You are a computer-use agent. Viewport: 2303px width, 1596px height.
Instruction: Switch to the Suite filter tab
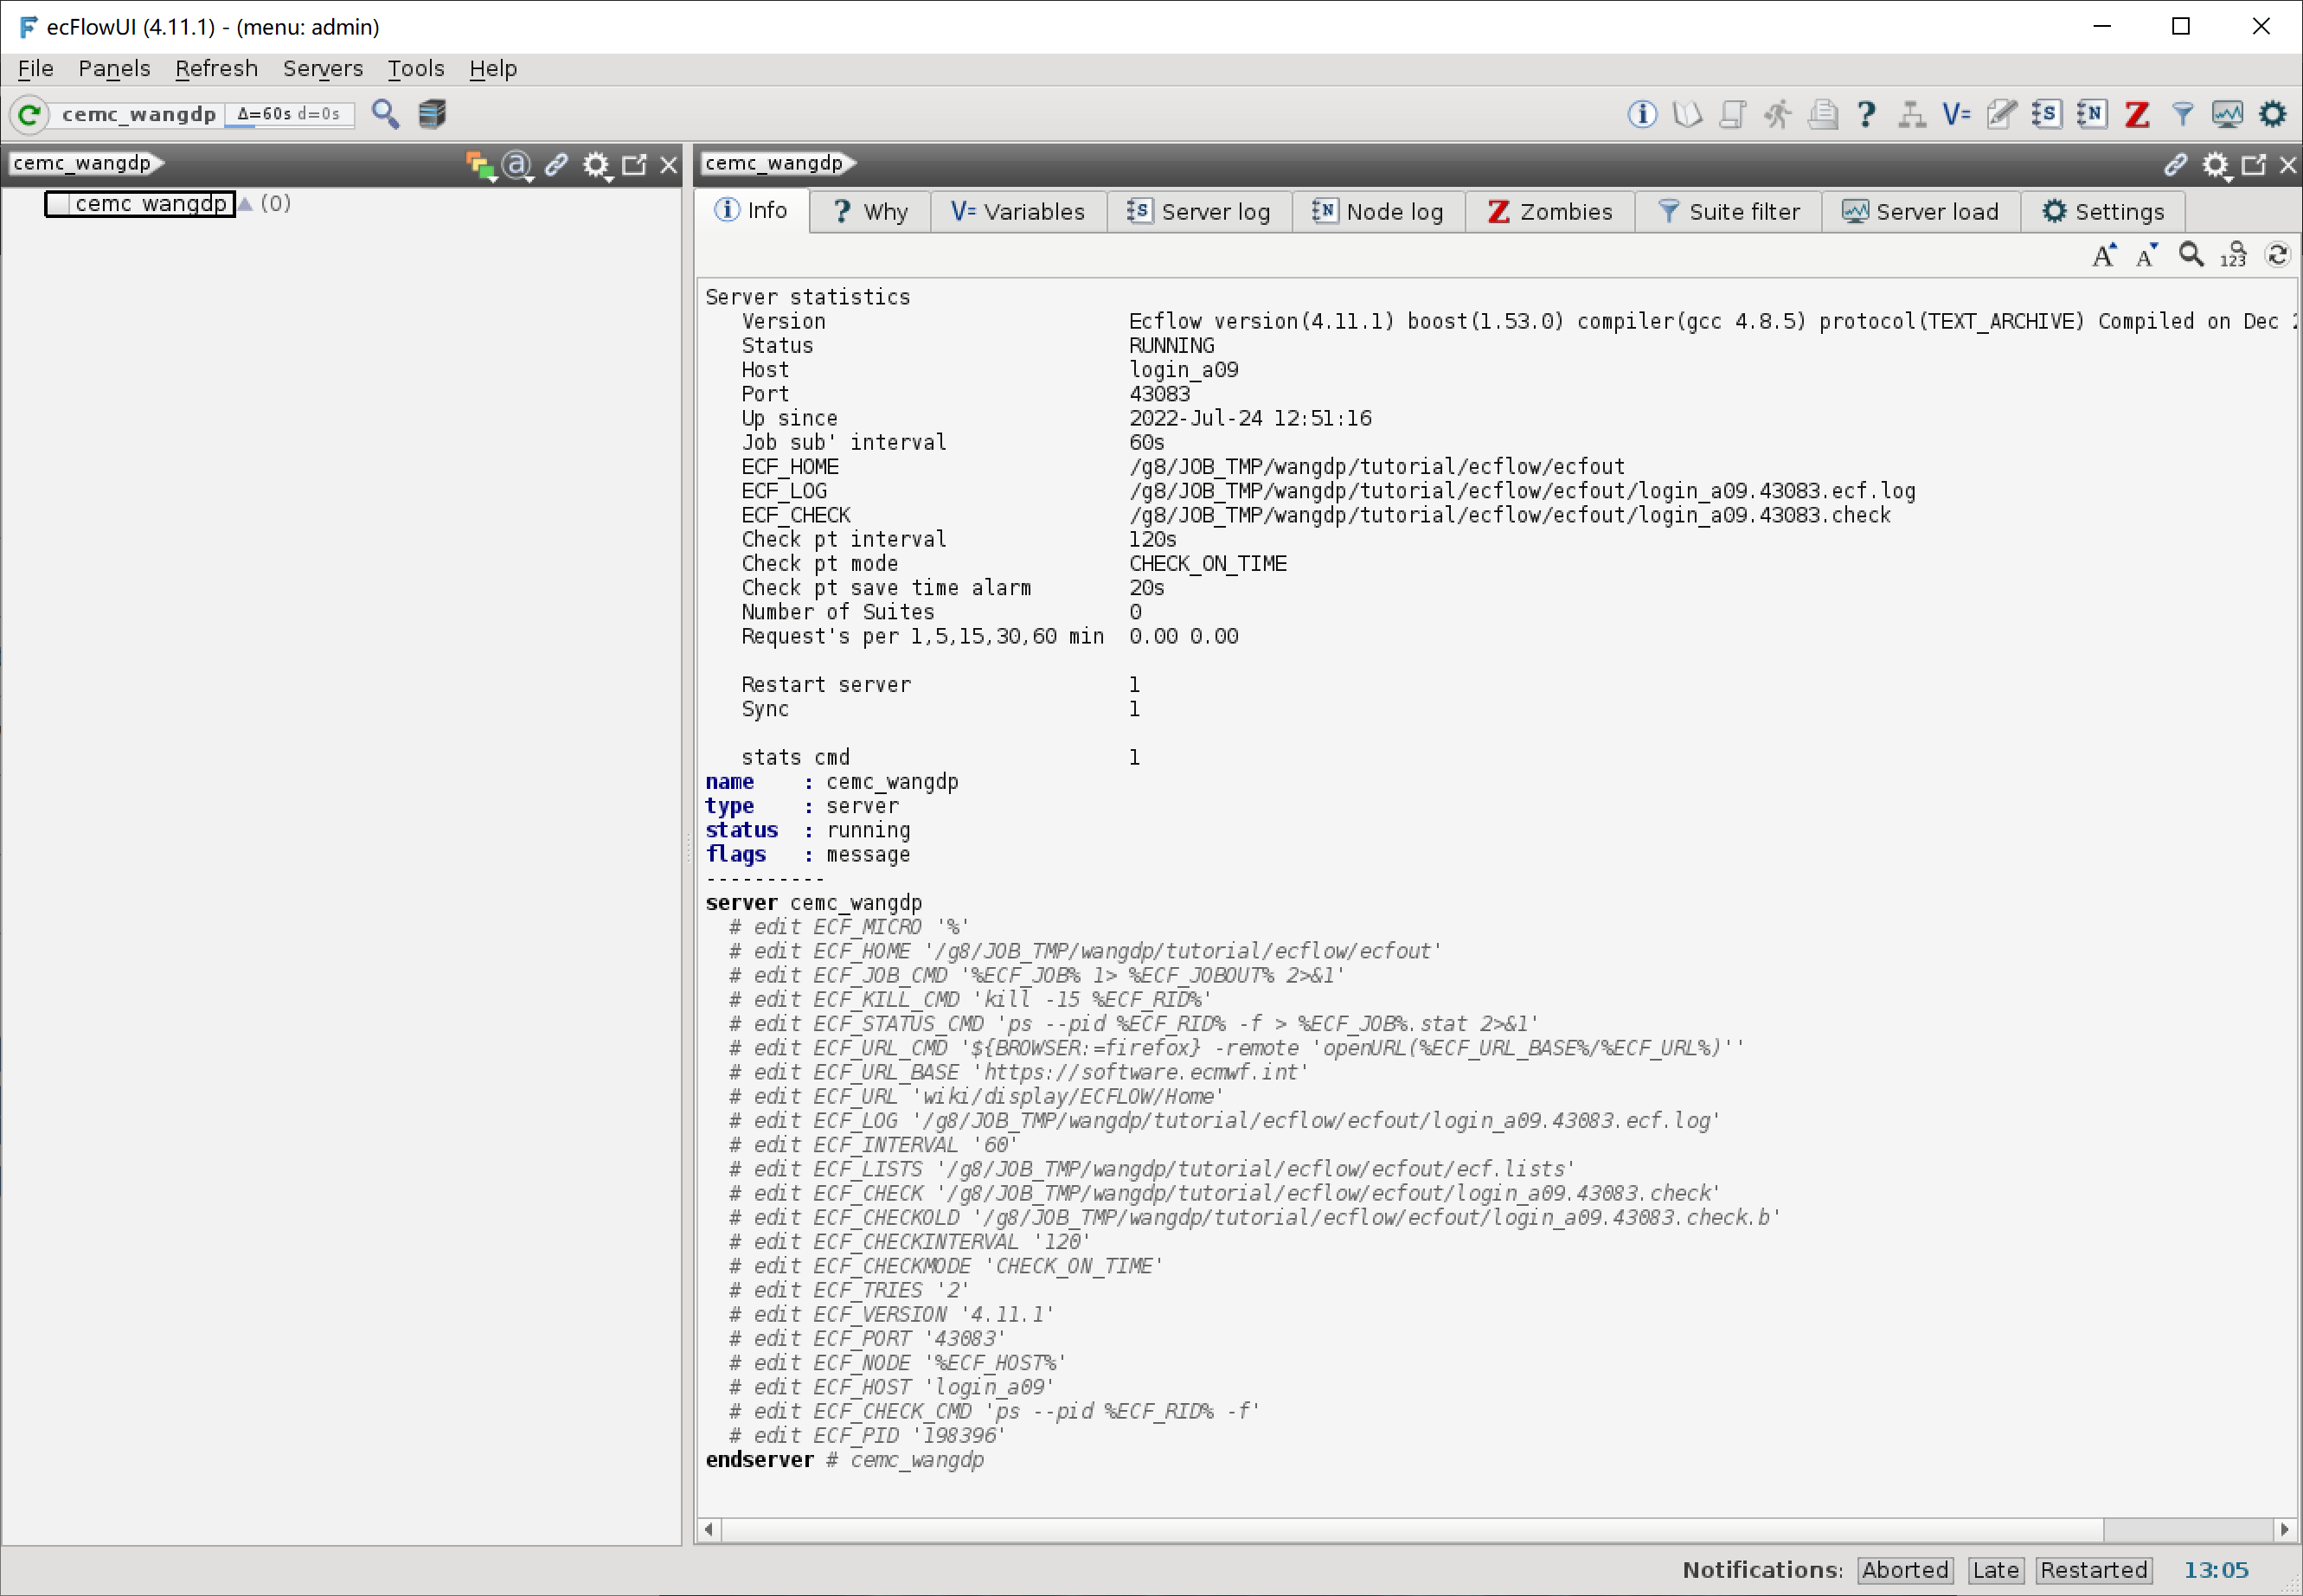(x=1728, y=212)
